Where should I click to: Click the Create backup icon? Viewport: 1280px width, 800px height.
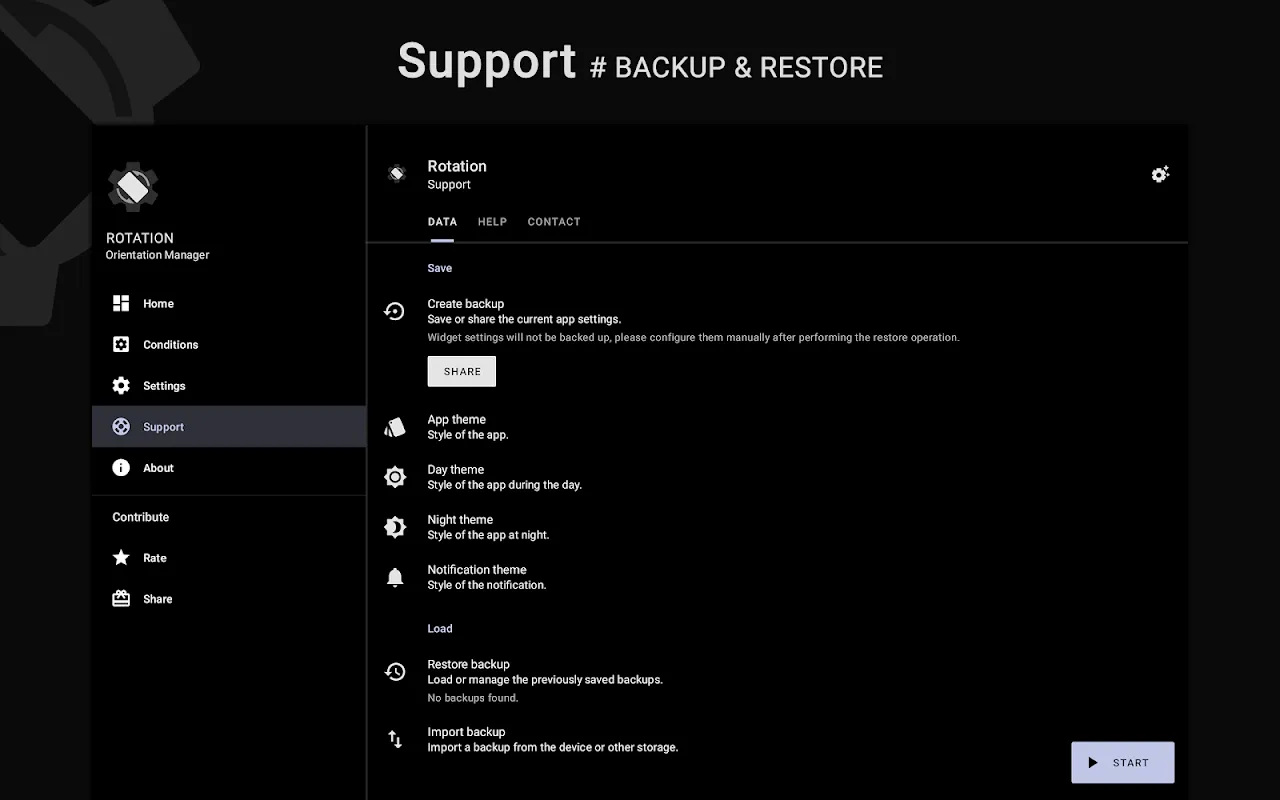tap(395, 311)
